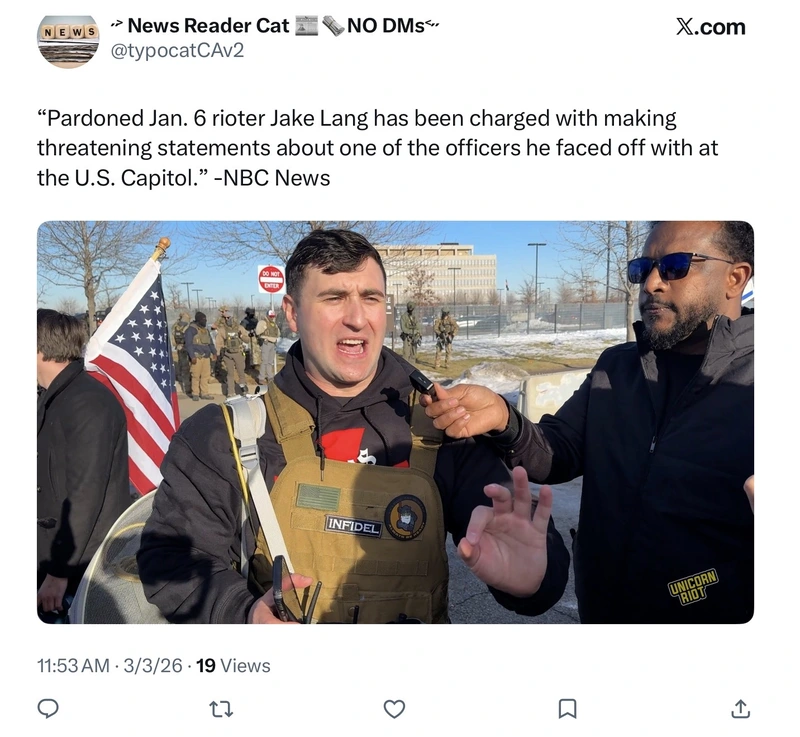Click the 3/3/26 post date

153,666
